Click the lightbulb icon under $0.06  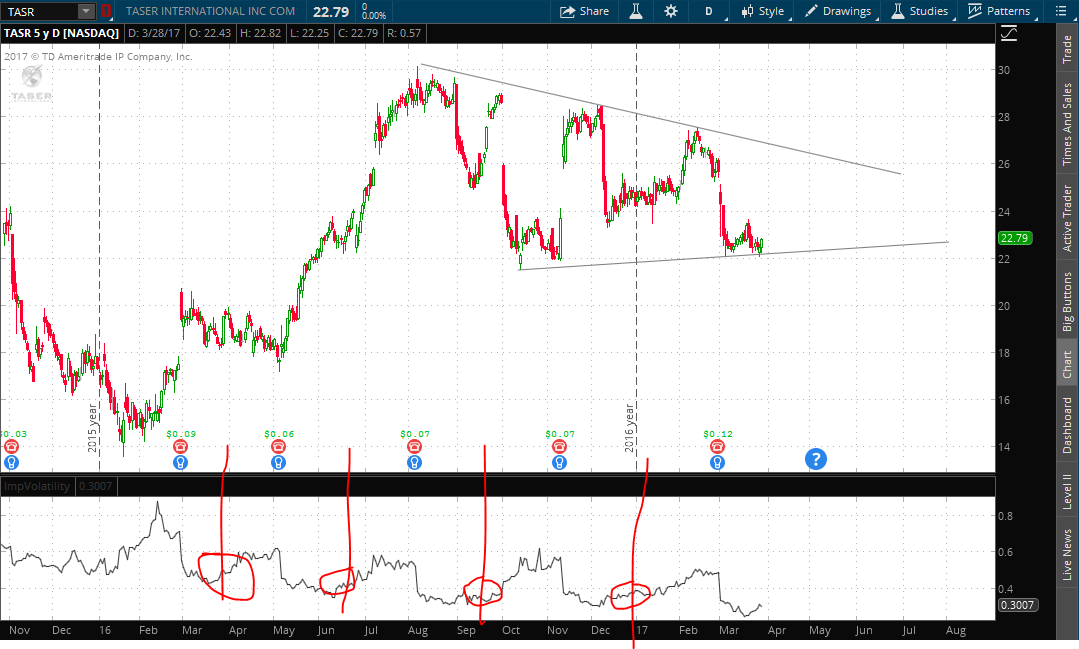coord(278,462)
